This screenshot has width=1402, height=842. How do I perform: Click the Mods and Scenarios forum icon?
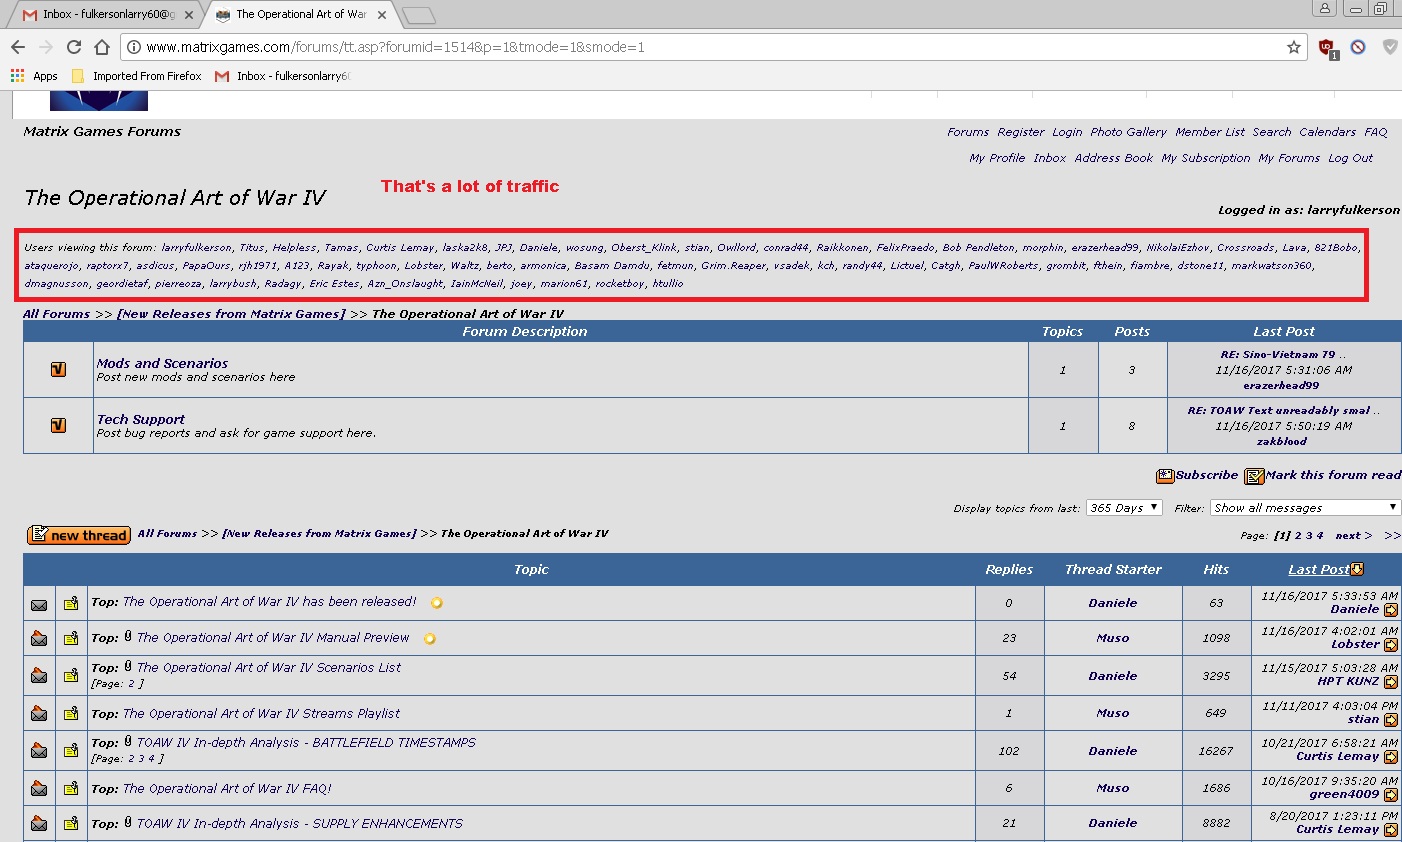pos(58,370)
